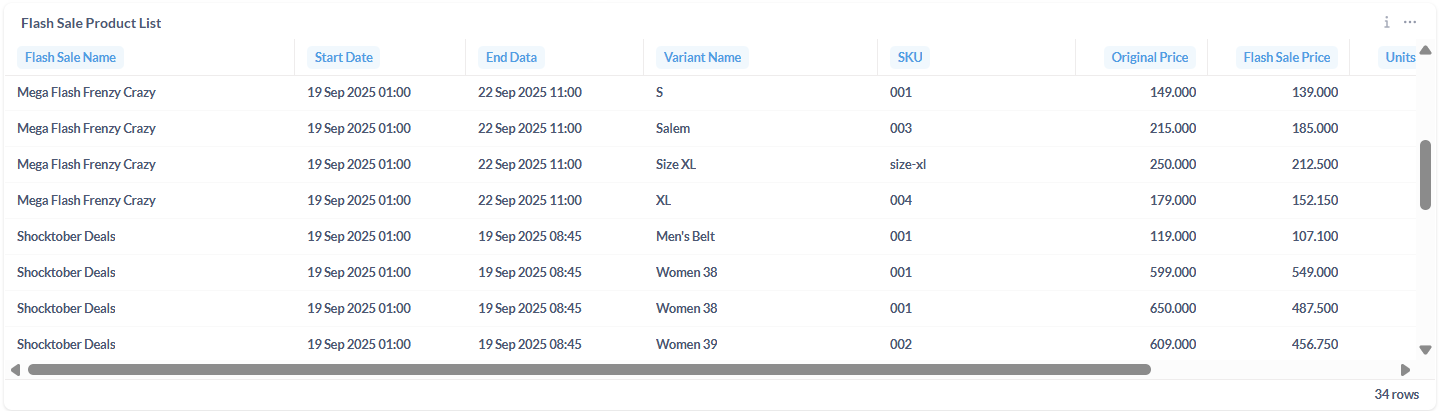Viewport: 1441px width, 411px height.
Task: Sort by Flash Sale Name column
Action: 70,57
